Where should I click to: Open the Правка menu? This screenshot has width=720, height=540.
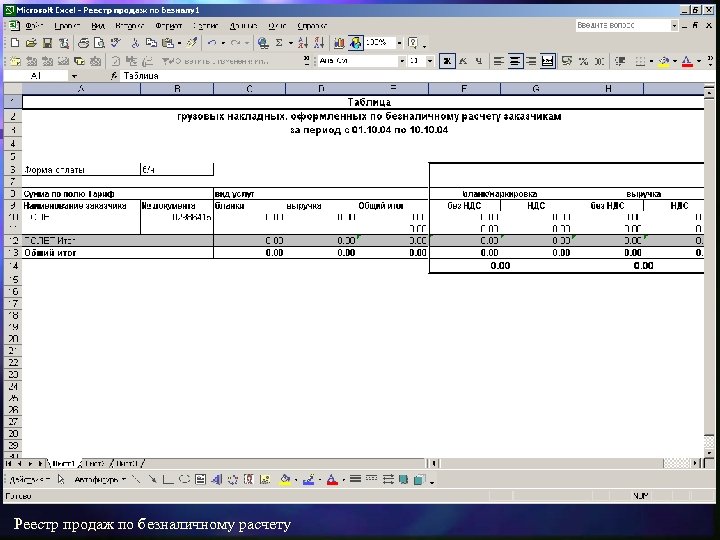pyautogui.click(x=67, y=26)
